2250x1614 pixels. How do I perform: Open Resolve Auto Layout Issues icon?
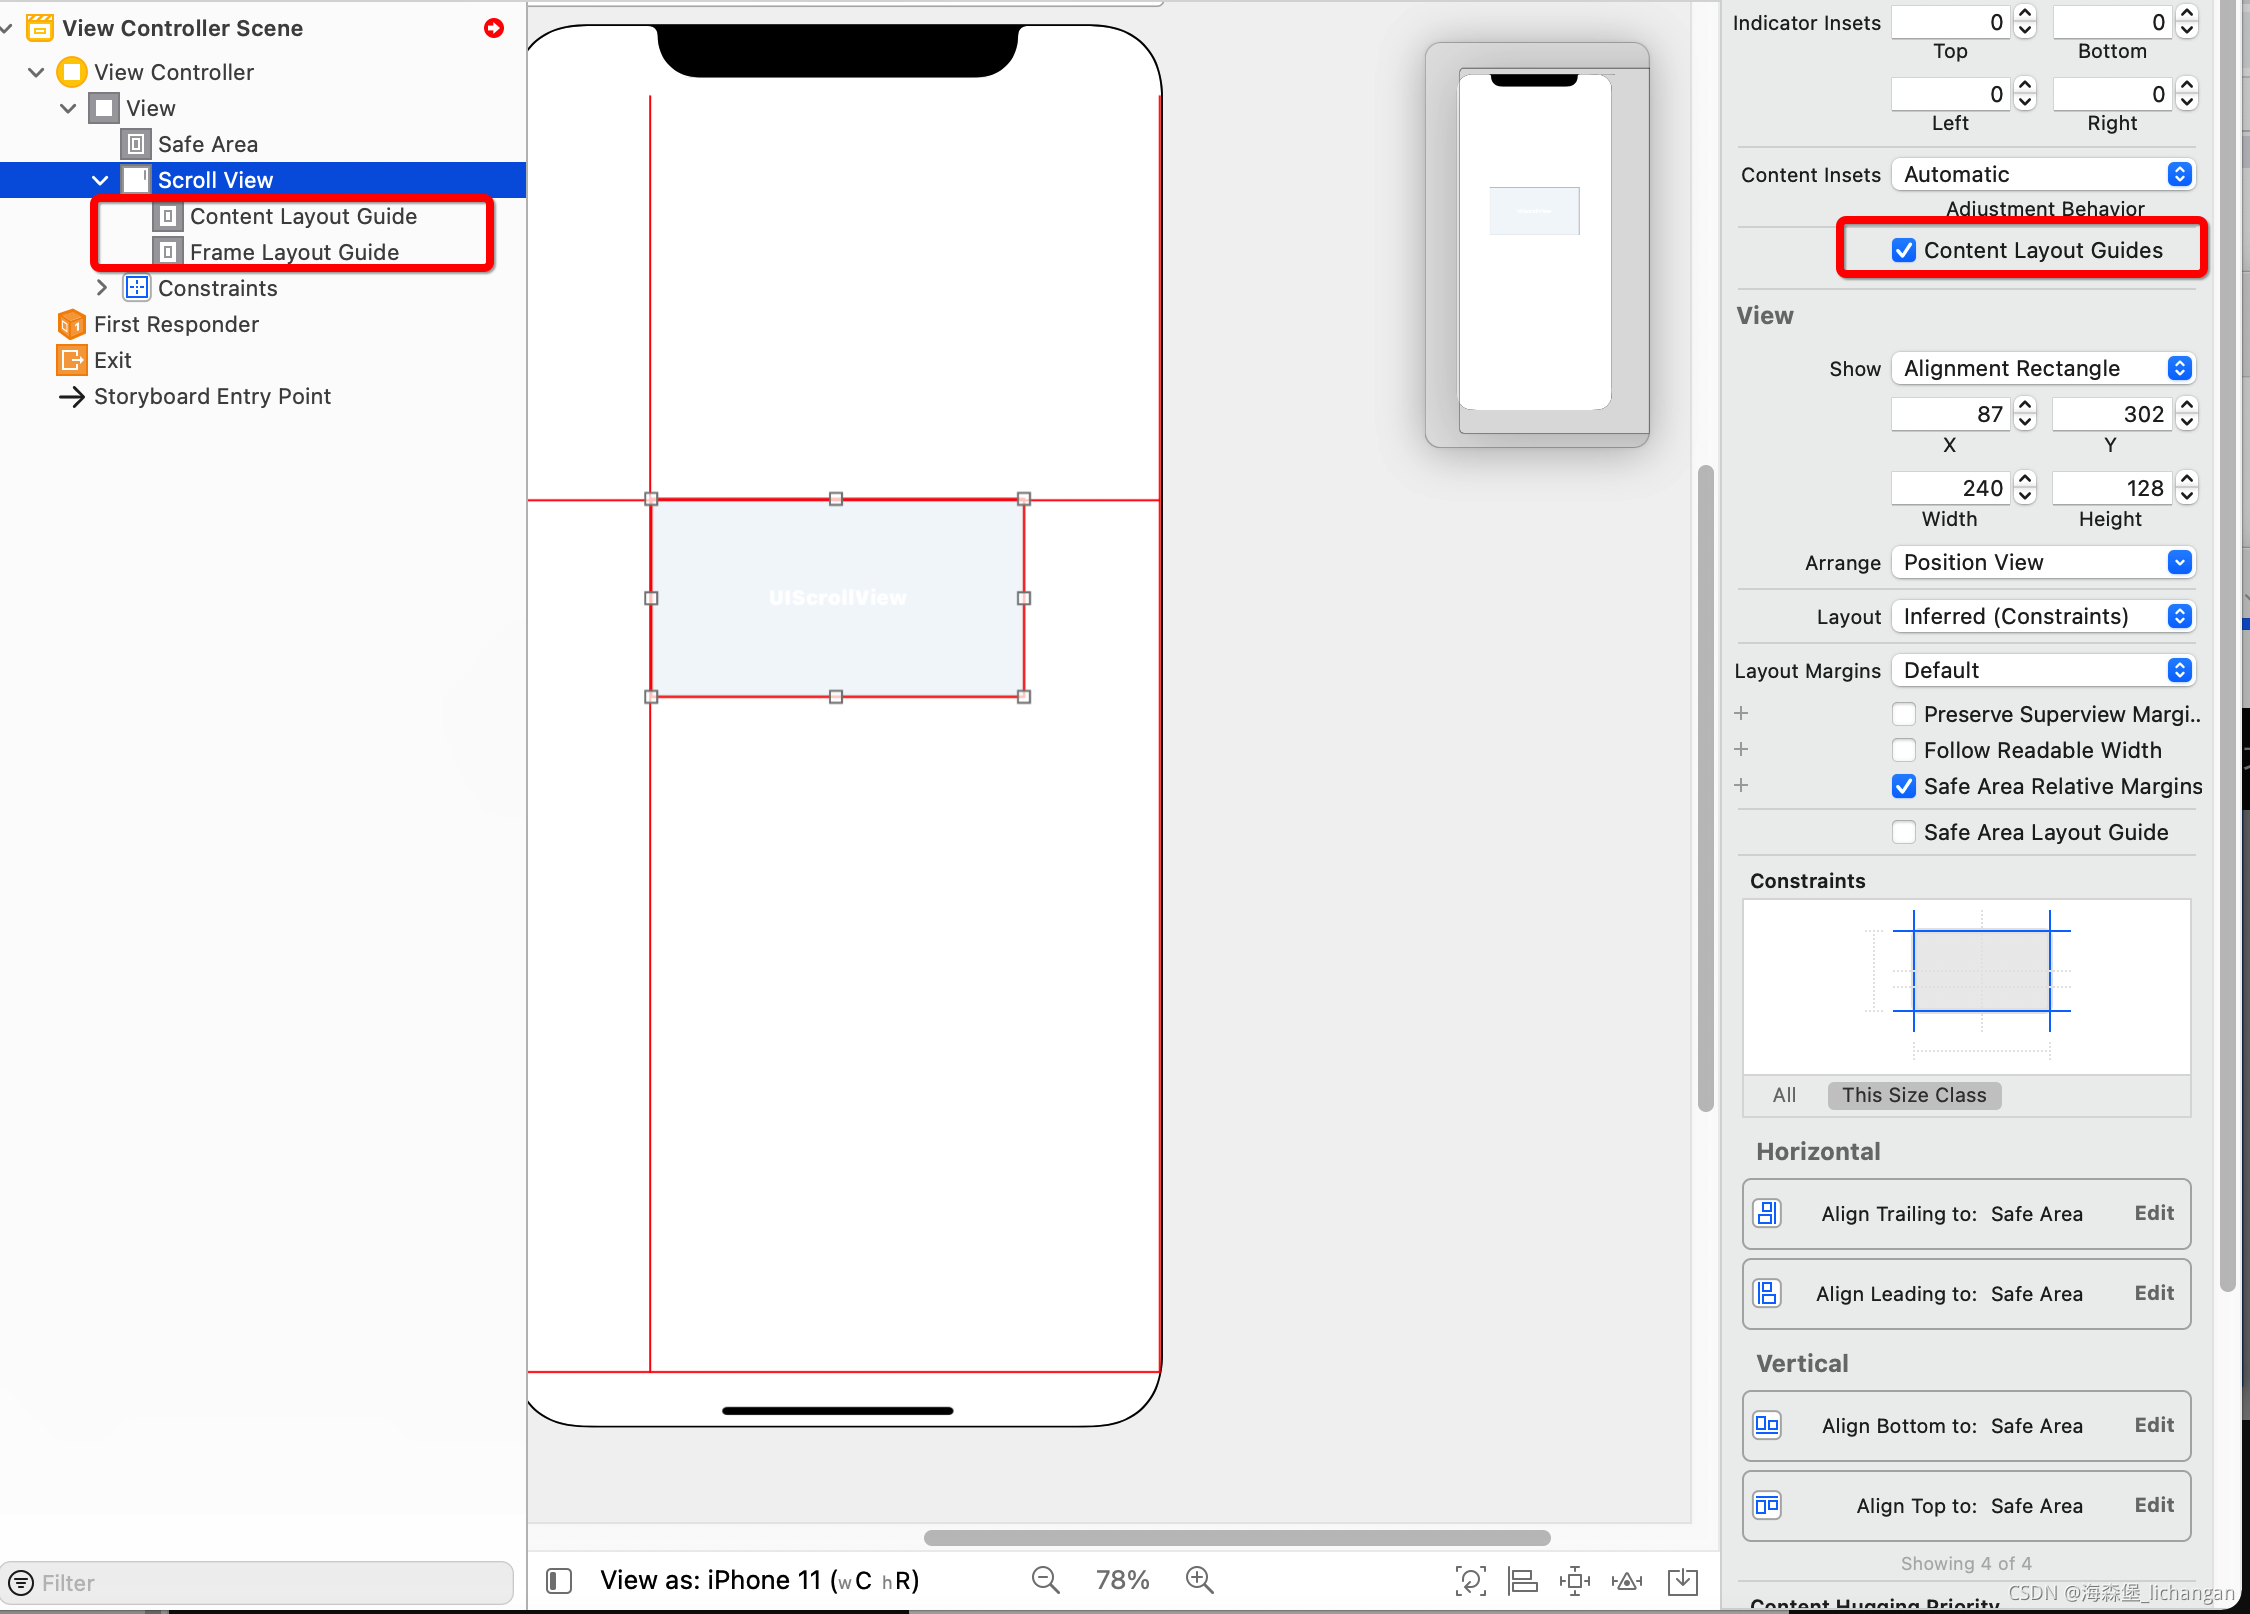[1627, 1581]
